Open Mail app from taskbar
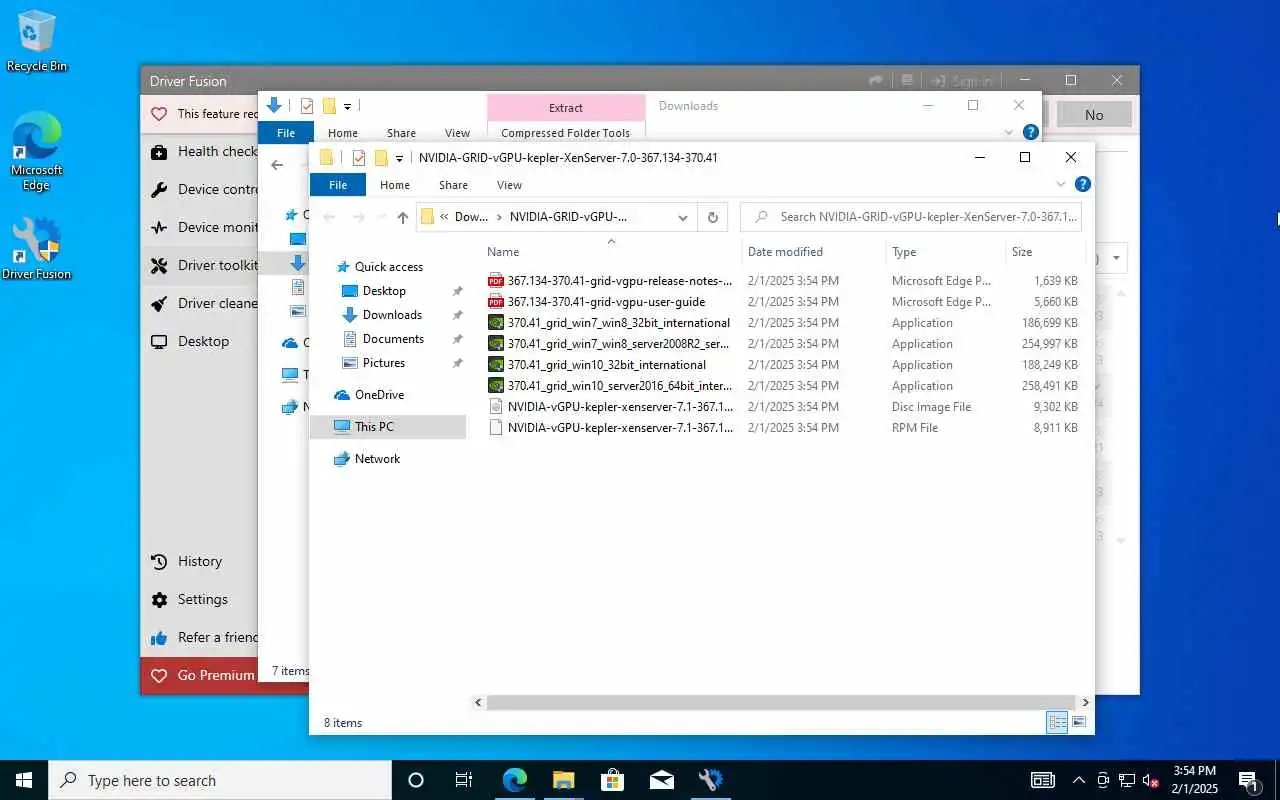The width and height of the screenshot is (1280, 800). pos(661,780)
